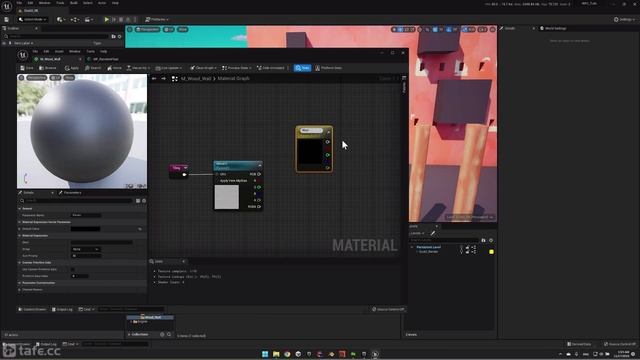Toggle Platform Stats in material toolbar
This screenshot has height=360, width=640.
[x=328, y=68]
